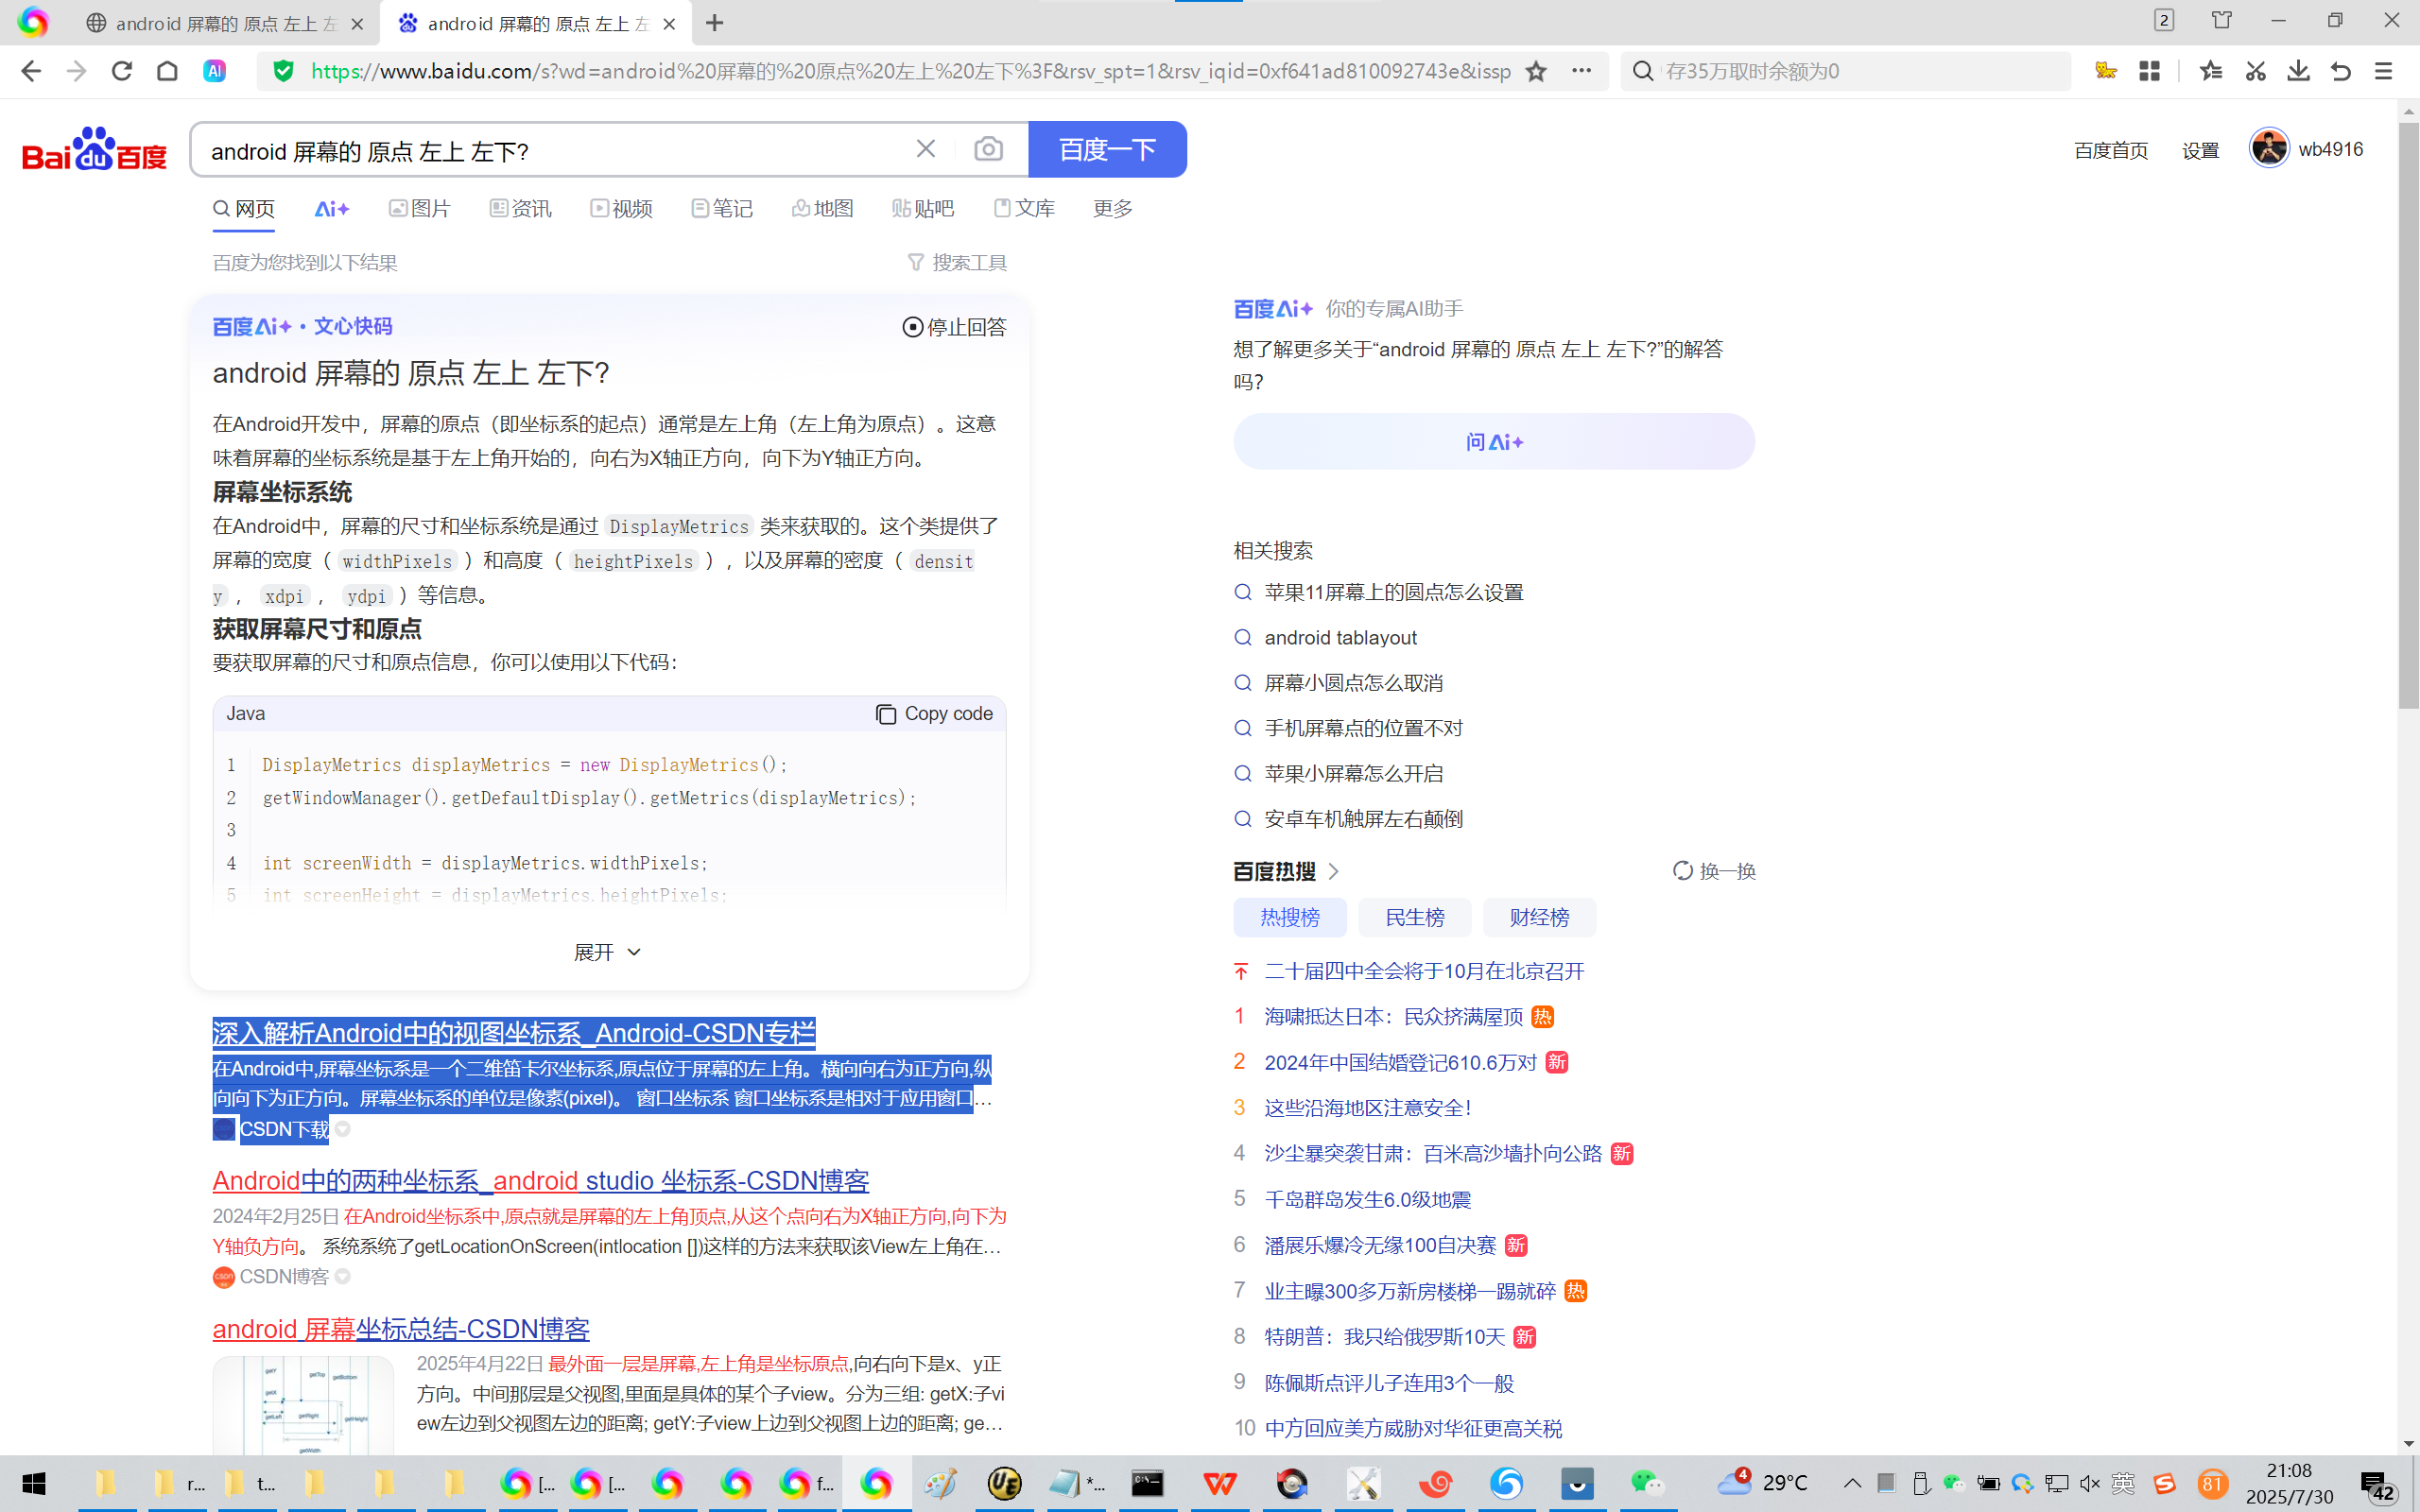Screen dimensions: 2420x1512
Task: Switch to the 地图 search tab
Action: [x=822, y=208]
